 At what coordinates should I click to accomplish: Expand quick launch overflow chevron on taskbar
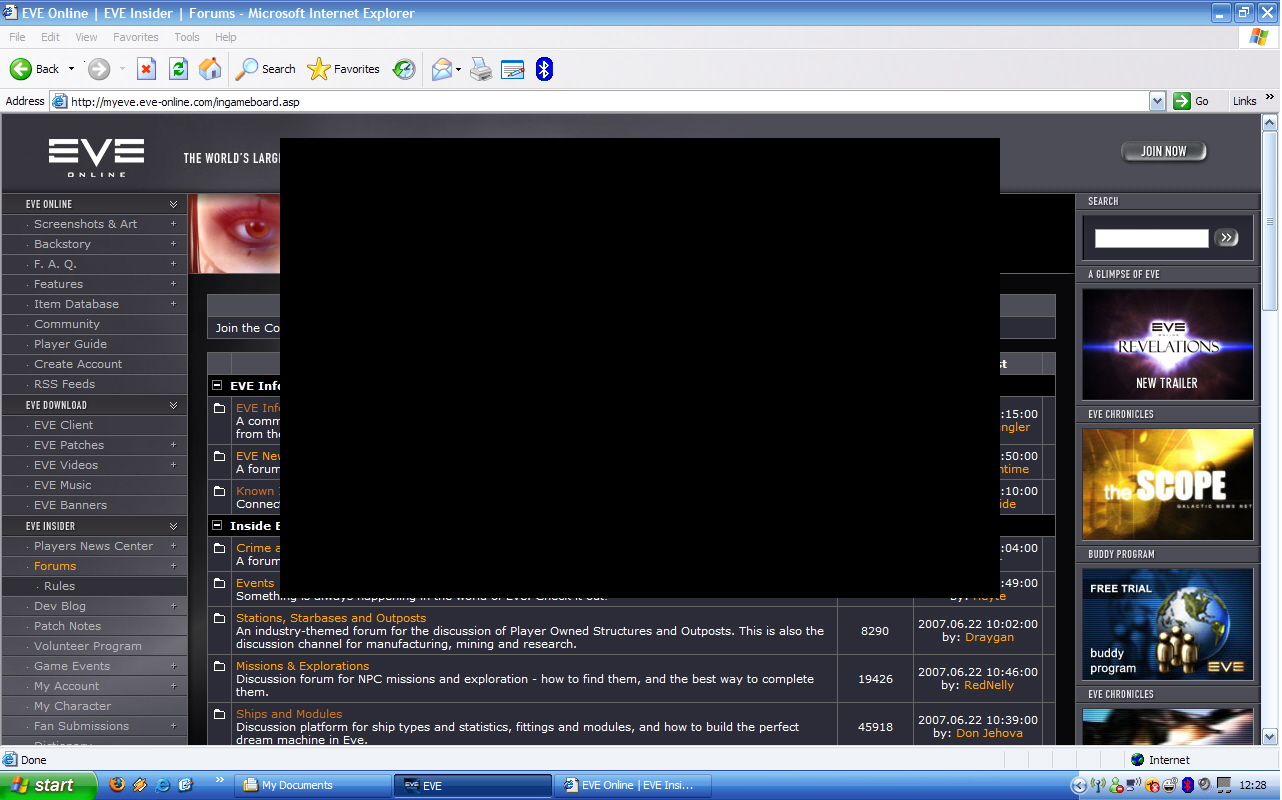220,780
